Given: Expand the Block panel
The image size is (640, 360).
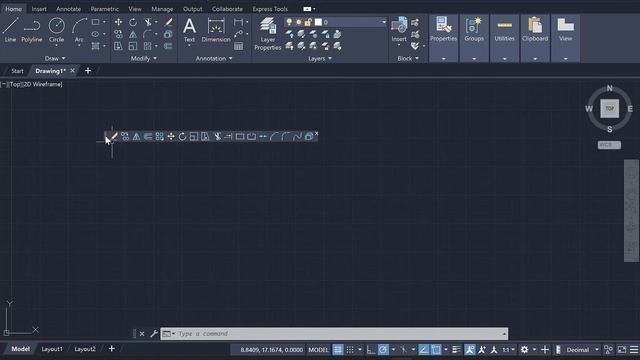Looking at the screenshot, I should [408, 58].
